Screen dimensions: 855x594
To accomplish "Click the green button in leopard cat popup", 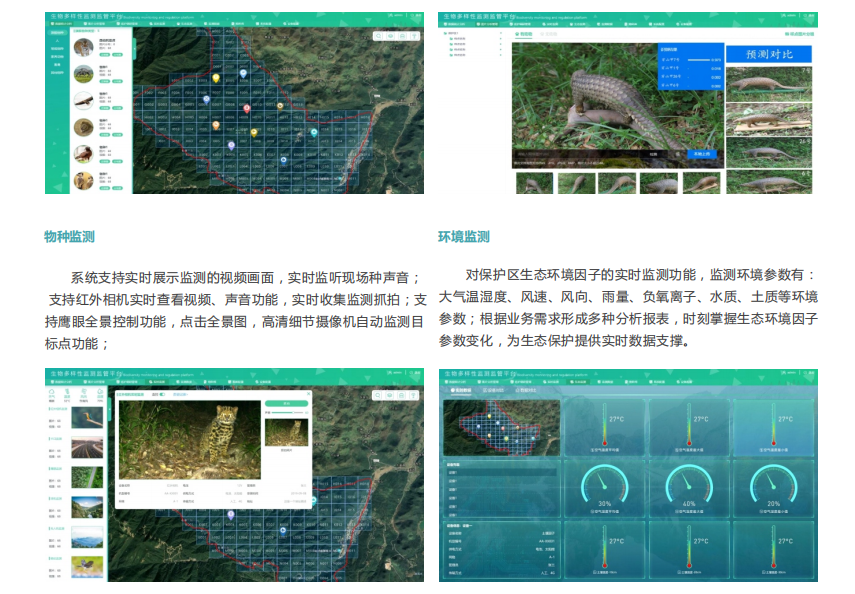I will click(285, 404).
